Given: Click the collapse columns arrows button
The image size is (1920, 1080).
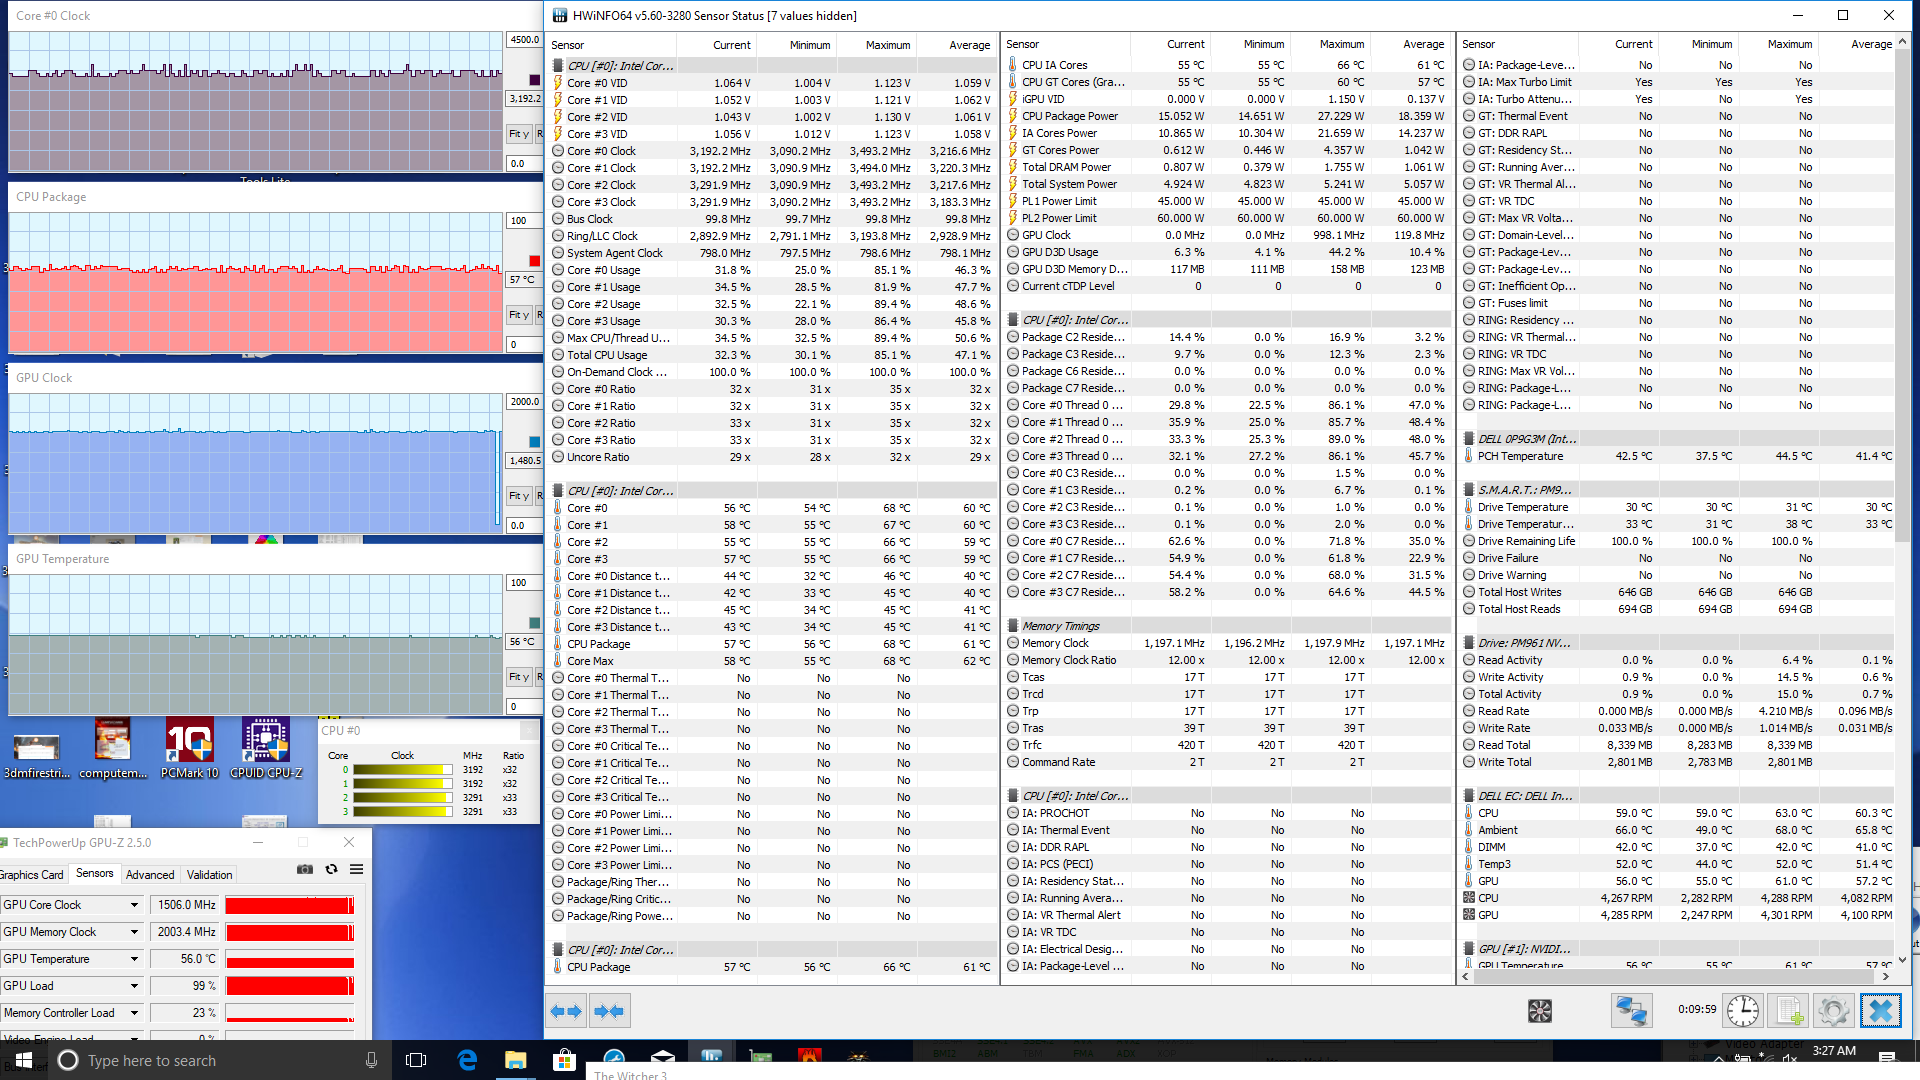Looking at the screenshot, I should 609,1011.
